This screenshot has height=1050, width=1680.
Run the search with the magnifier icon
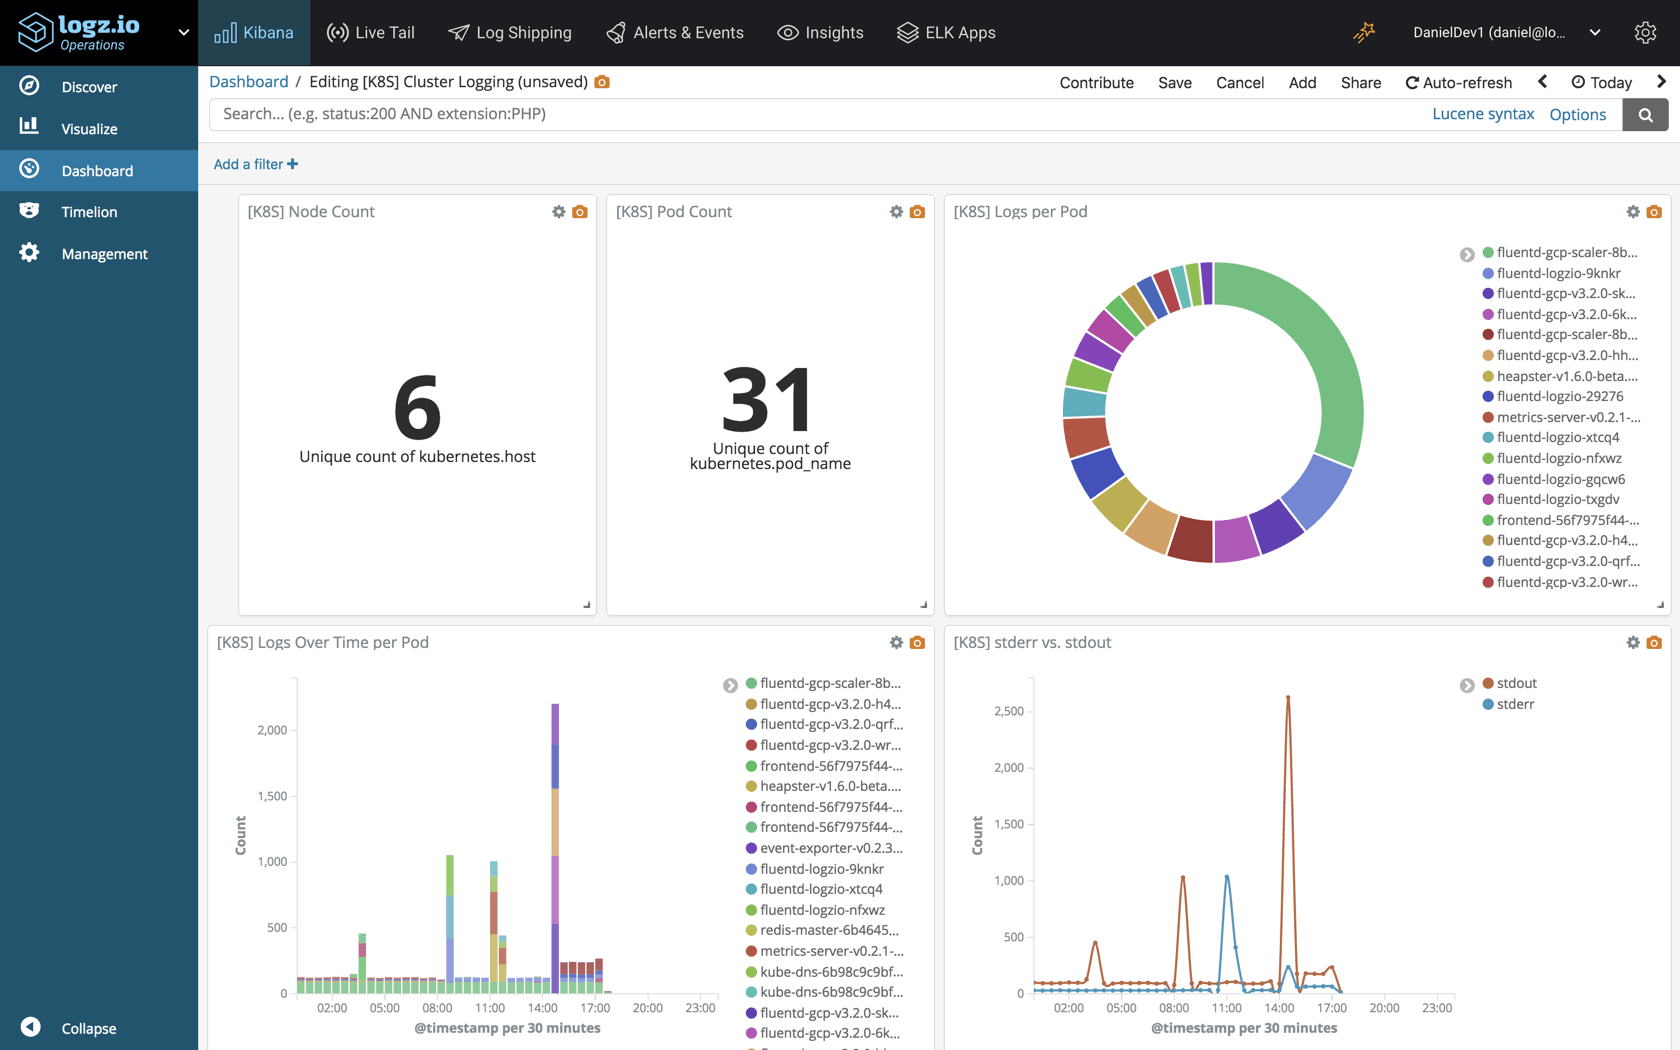point(1645,114)
